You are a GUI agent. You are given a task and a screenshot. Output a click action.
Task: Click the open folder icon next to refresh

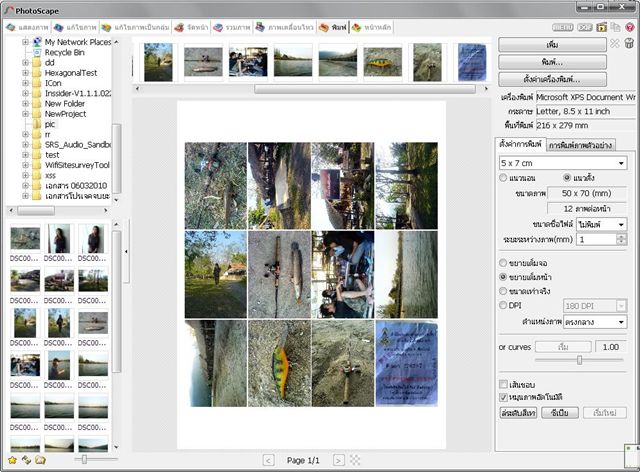tap(40, 460)
